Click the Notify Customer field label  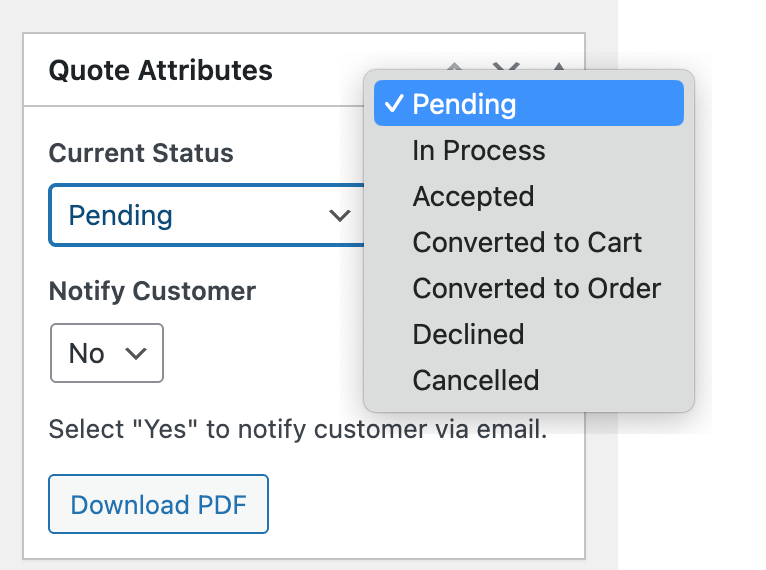[x=152, y=292]
